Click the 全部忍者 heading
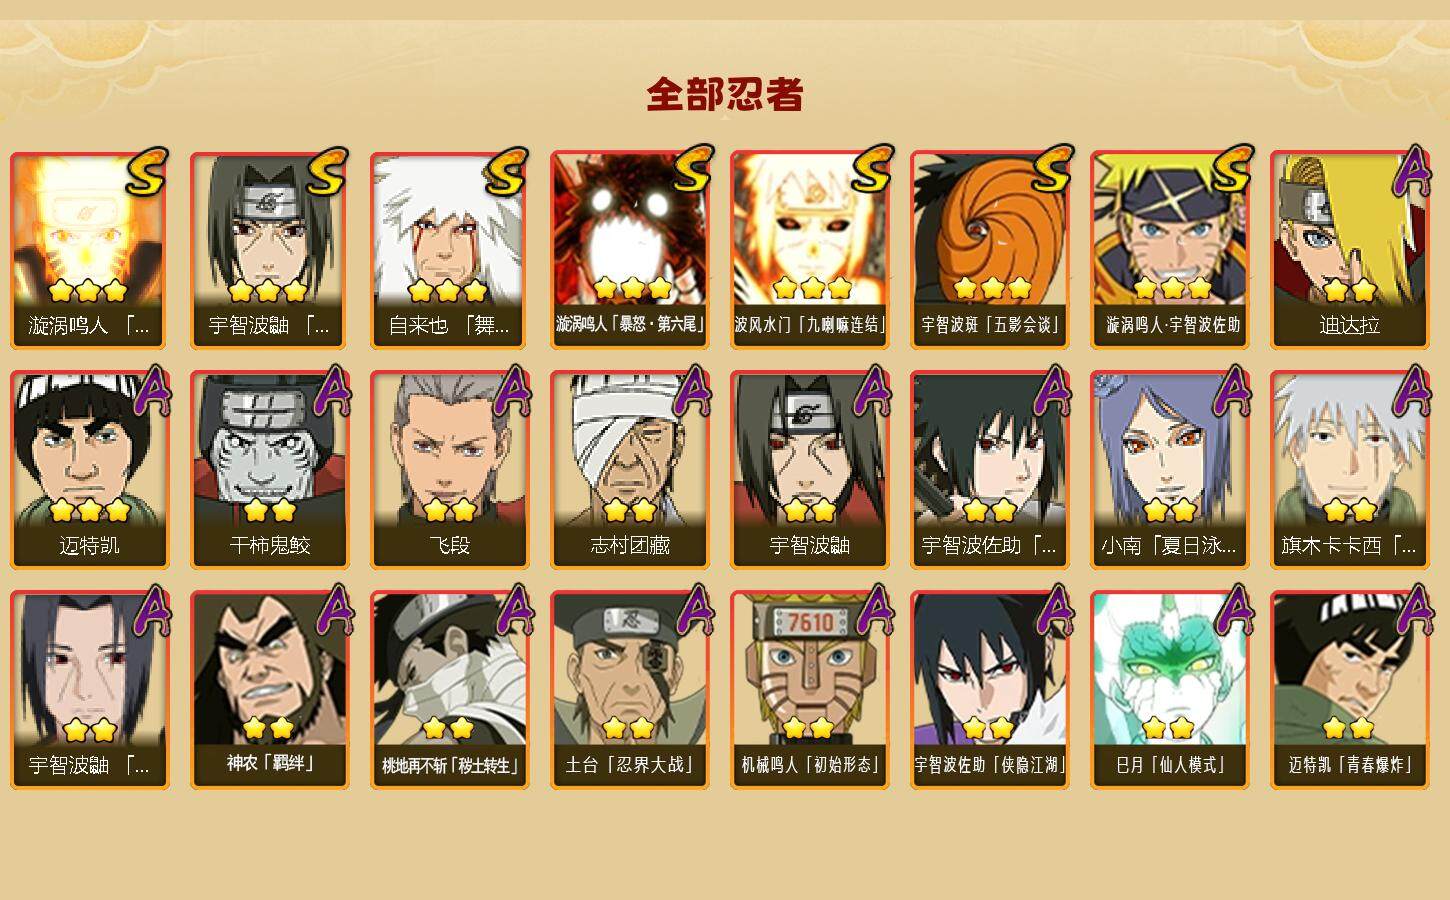 (x=725, y=94)
